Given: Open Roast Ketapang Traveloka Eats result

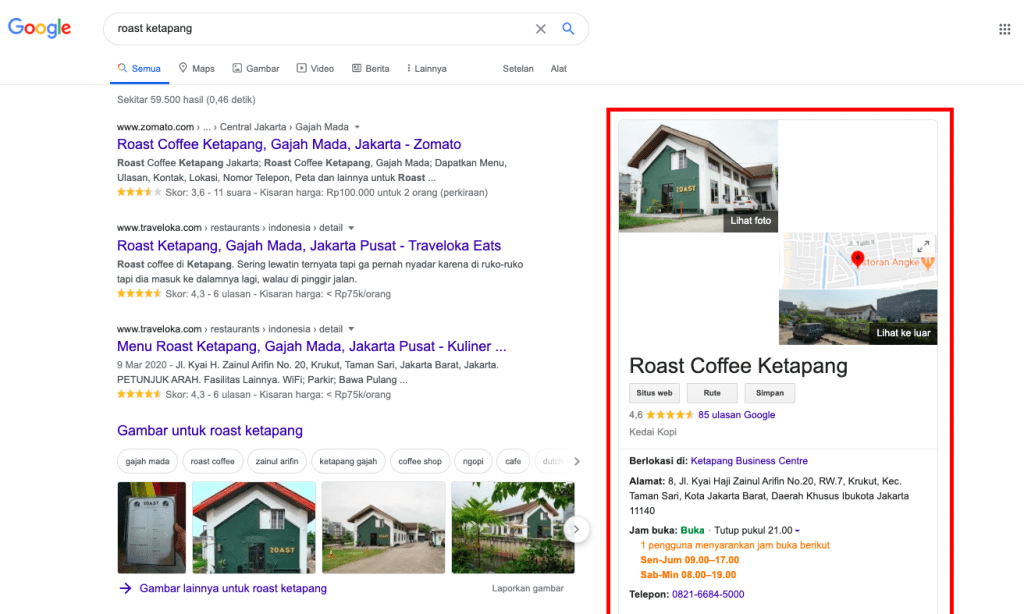Looking at the screenshot, I should (309, 246).
